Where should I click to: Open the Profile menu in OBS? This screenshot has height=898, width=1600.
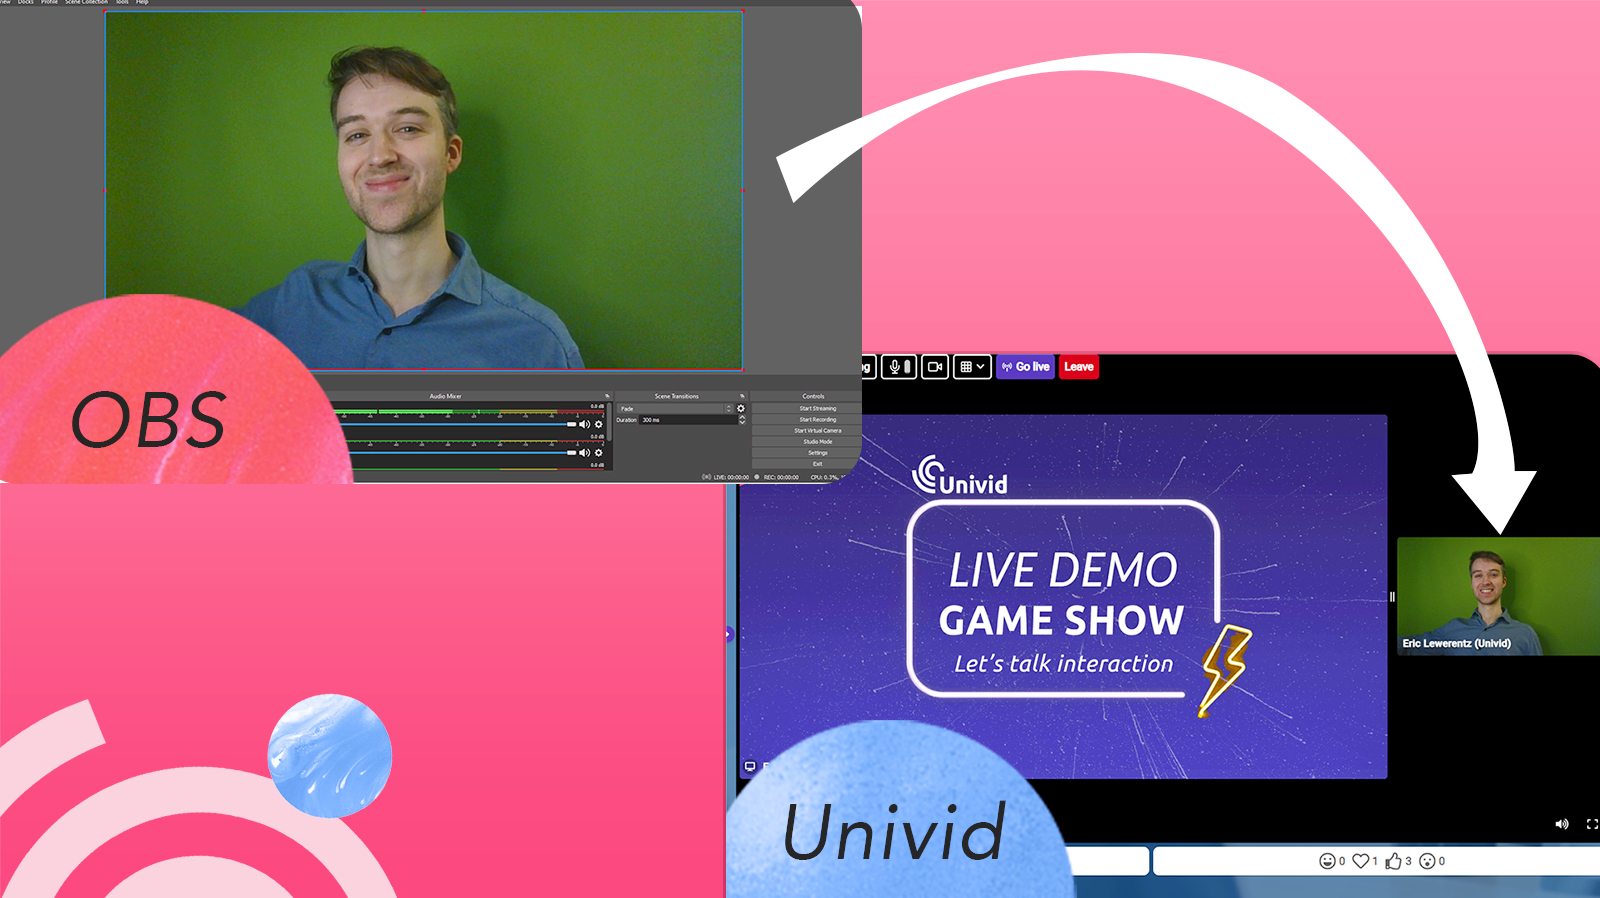(x=49, y=2)
